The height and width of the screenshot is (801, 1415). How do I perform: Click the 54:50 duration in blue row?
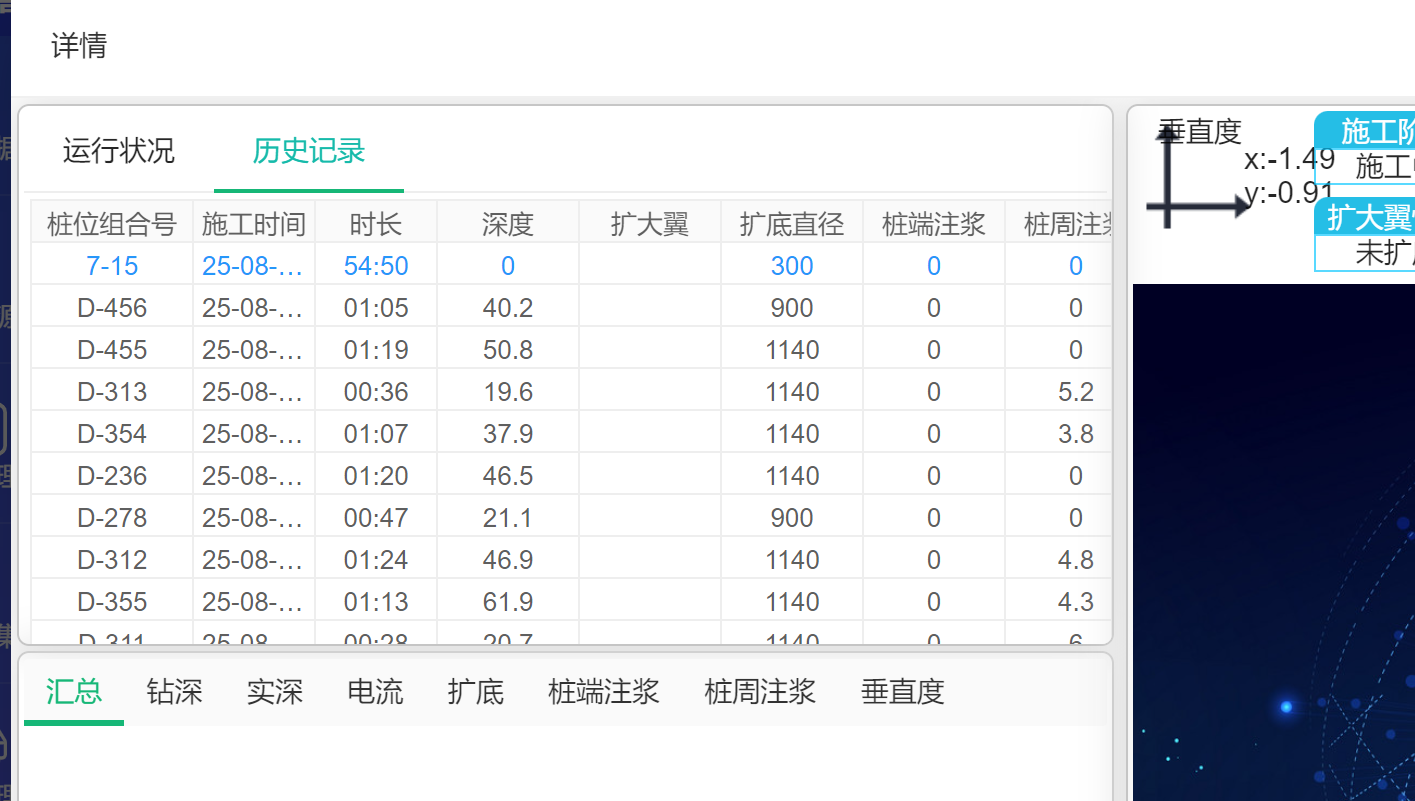tap(376, 266)
